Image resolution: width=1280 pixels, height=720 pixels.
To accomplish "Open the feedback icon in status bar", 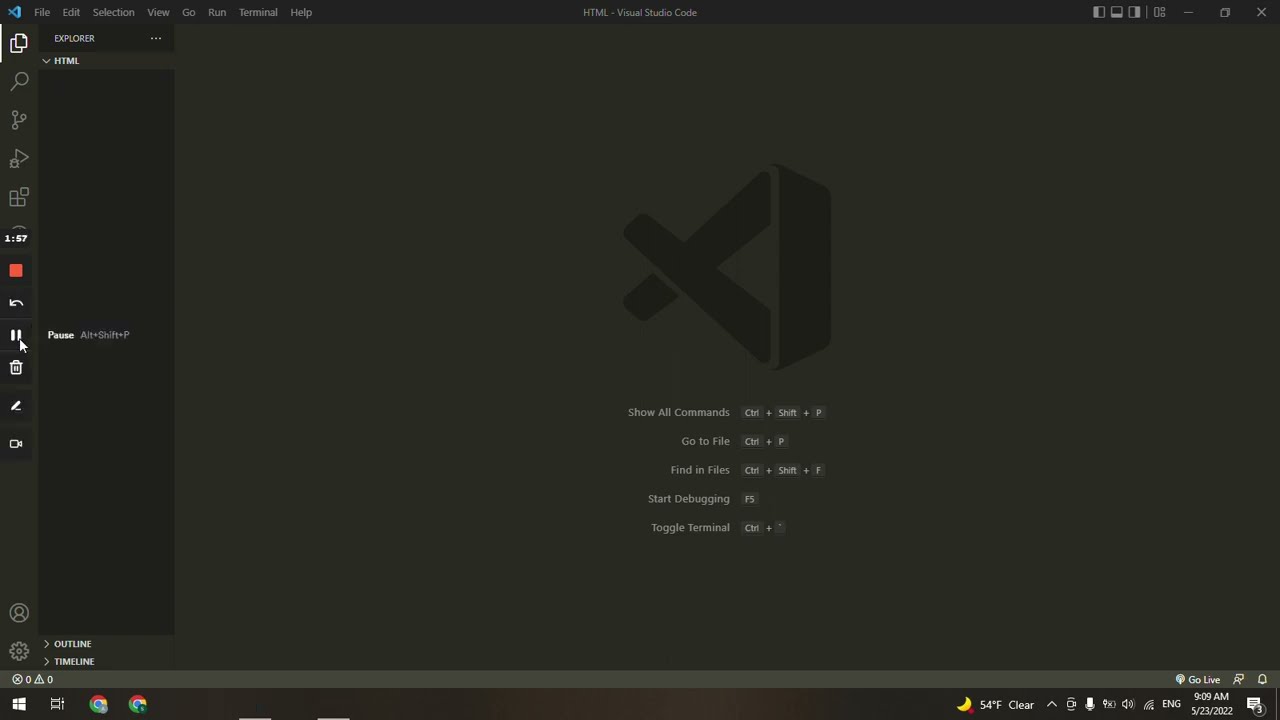I will click(1239, 680).
